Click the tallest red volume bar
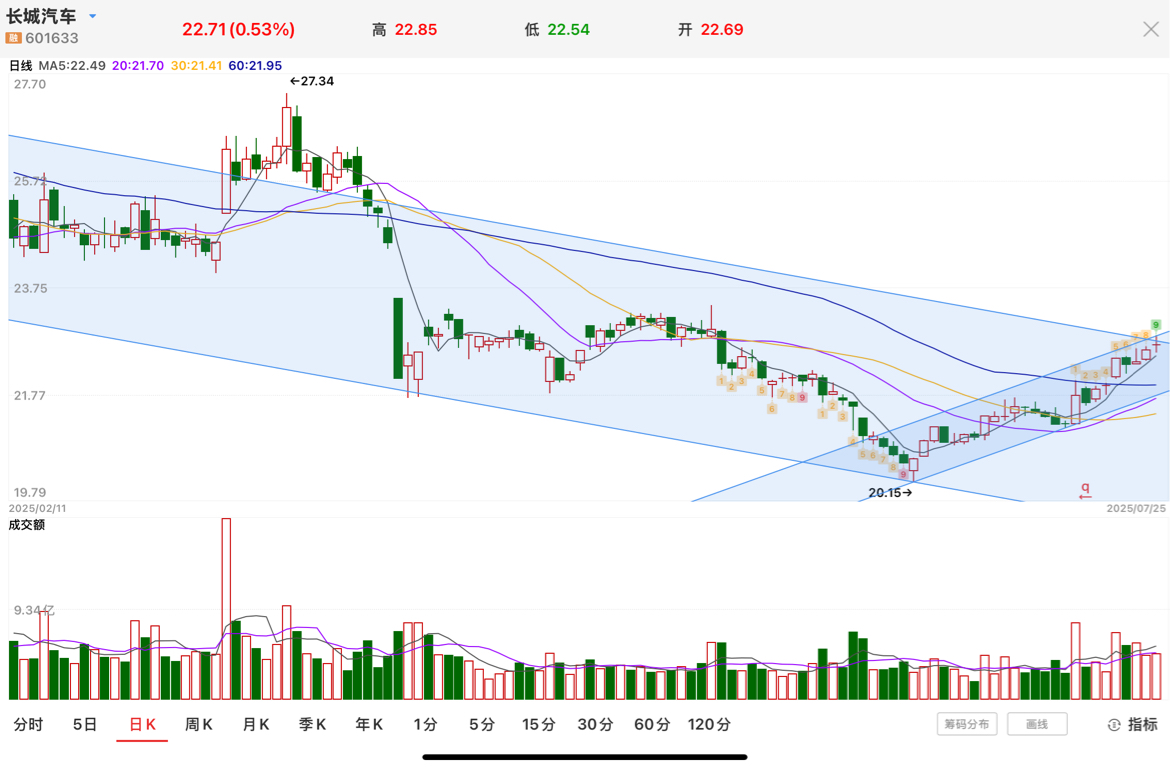This screenshot has width=1170, height=768. coord(226,608)
